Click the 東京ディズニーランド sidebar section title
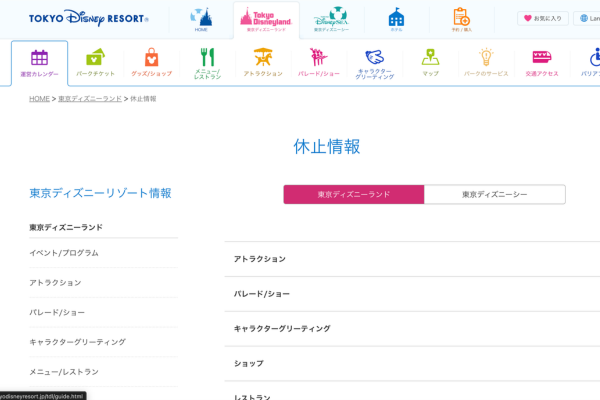Viewport: 600px width, 400px height. tap(66, 227)
